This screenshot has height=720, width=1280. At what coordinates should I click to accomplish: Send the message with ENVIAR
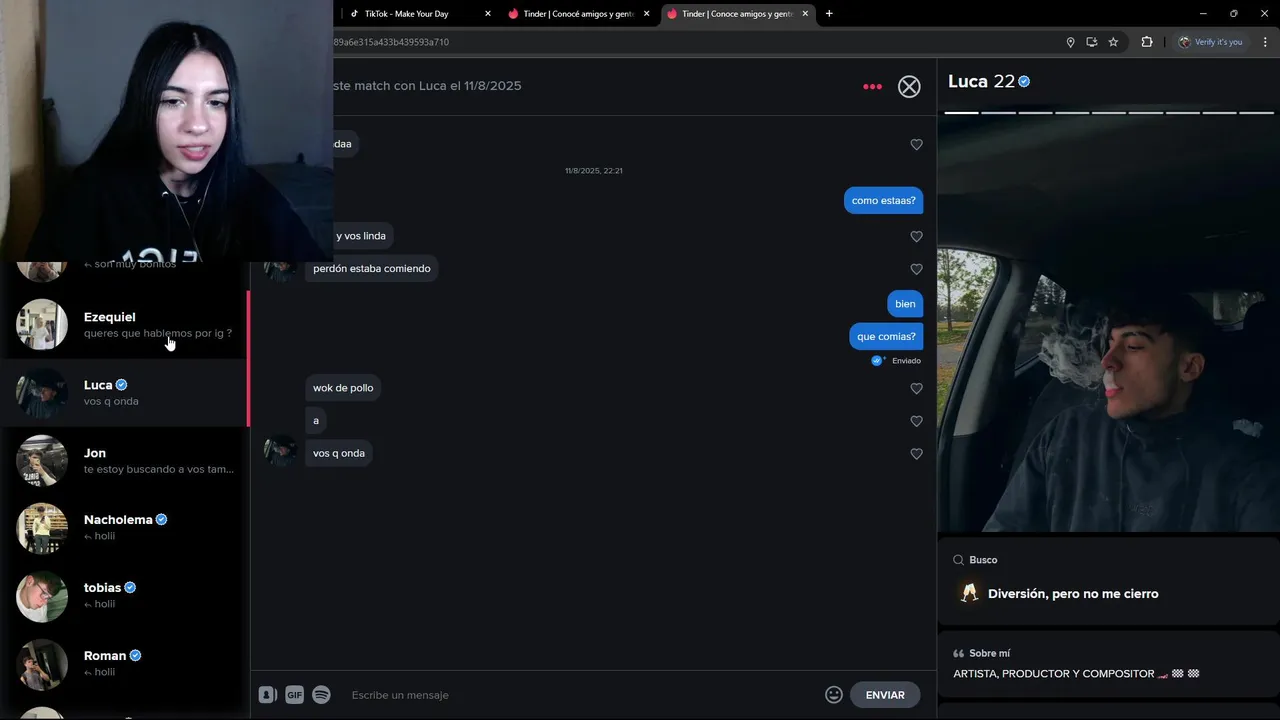[885, 695]
